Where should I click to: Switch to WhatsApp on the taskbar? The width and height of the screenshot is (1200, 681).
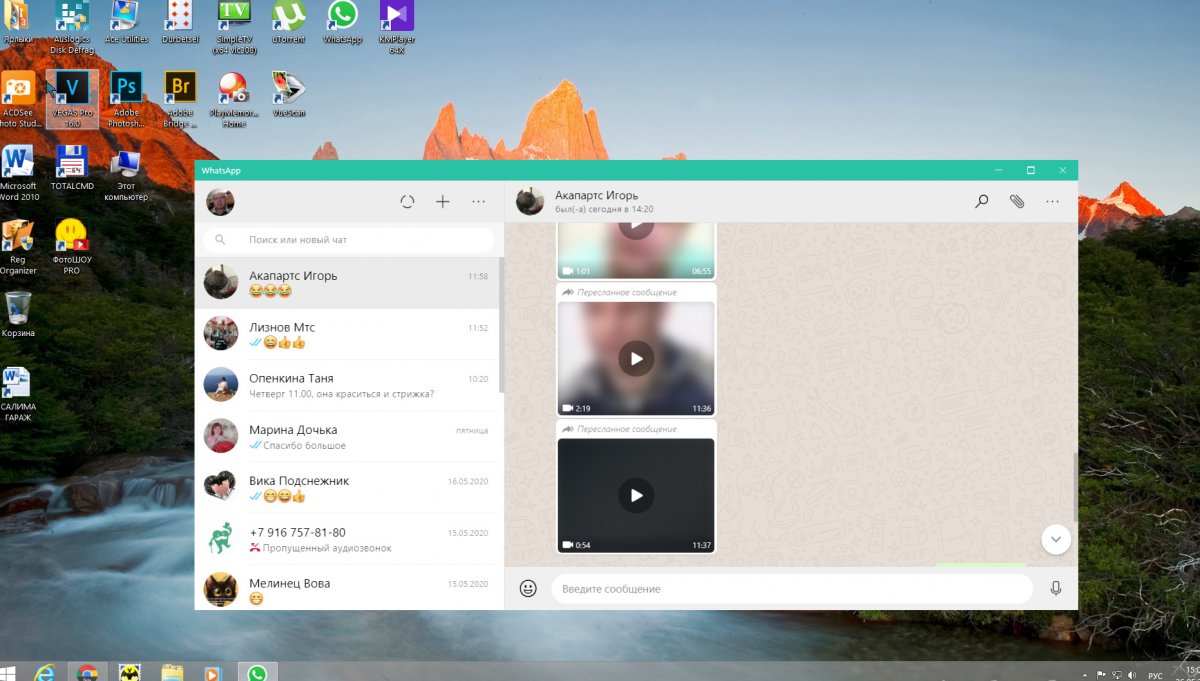click(257, 672)
